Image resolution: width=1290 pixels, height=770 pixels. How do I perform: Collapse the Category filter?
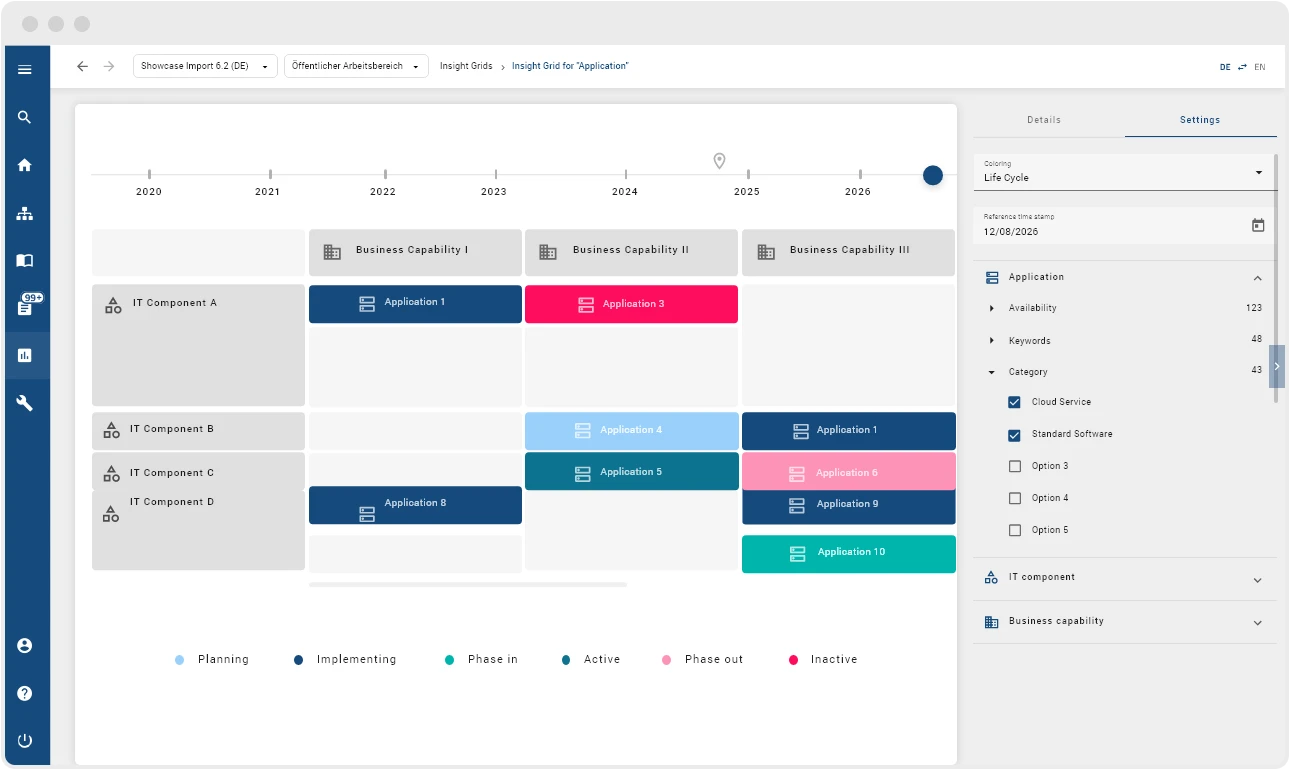click(x=992, y=372)
